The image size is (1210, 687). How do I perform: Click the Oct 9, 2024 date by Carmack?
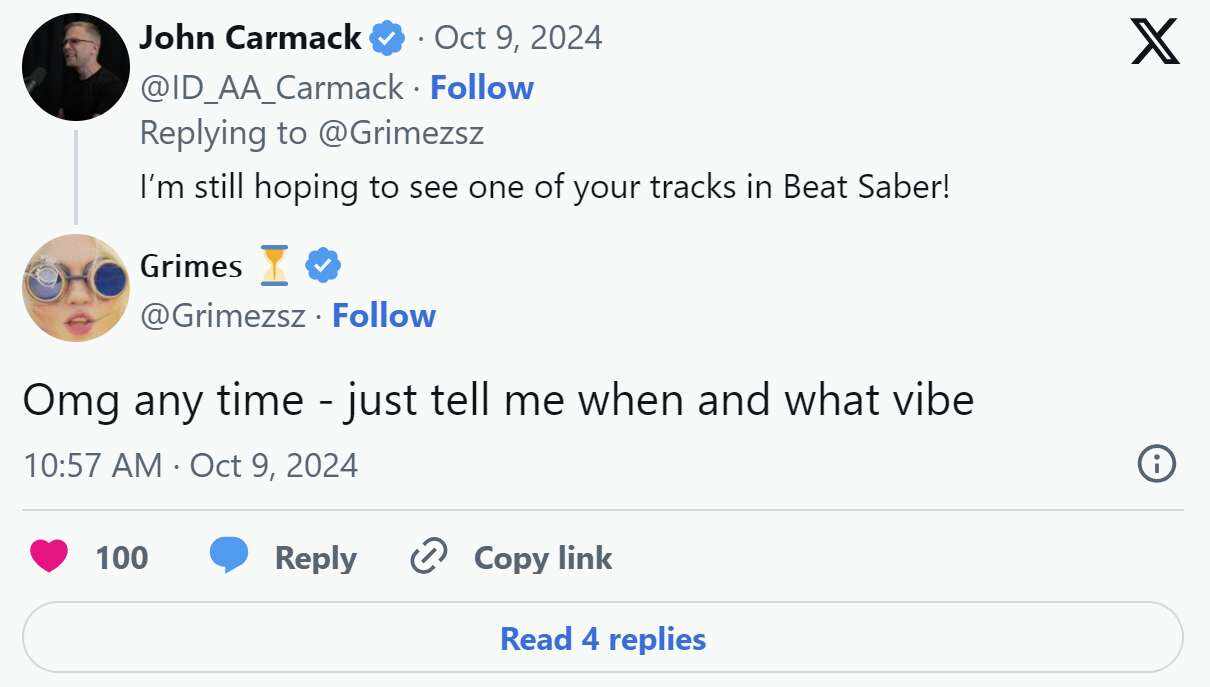pyautogui.click(x=518, y=38)
